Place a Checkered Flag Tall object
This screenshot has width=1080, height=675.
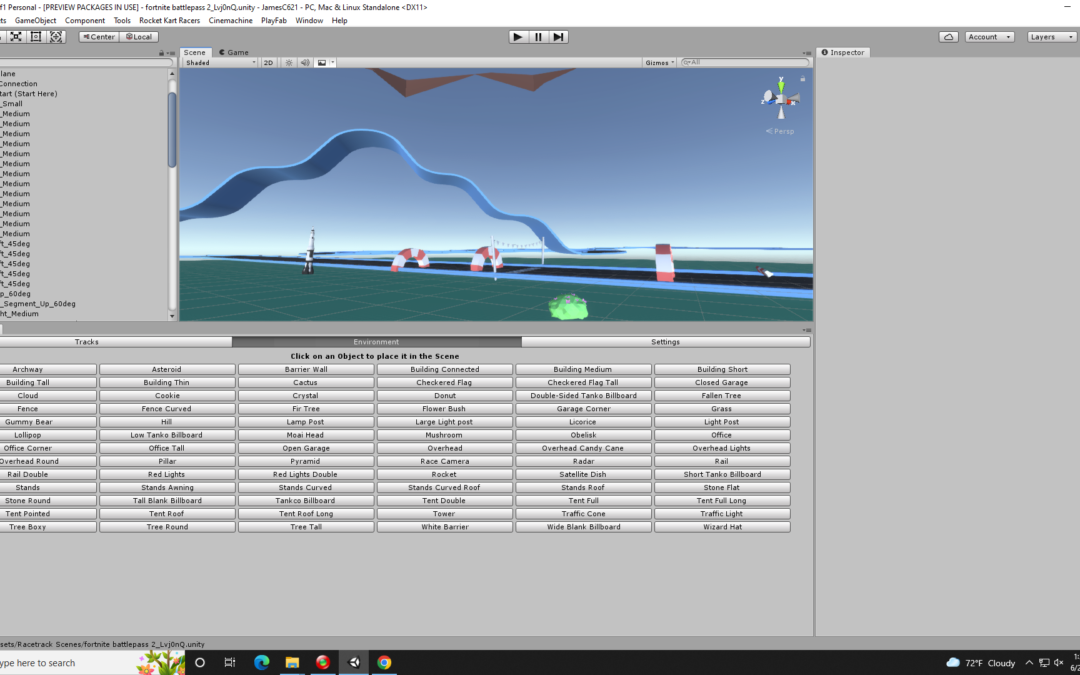click(x=583, y=382)
